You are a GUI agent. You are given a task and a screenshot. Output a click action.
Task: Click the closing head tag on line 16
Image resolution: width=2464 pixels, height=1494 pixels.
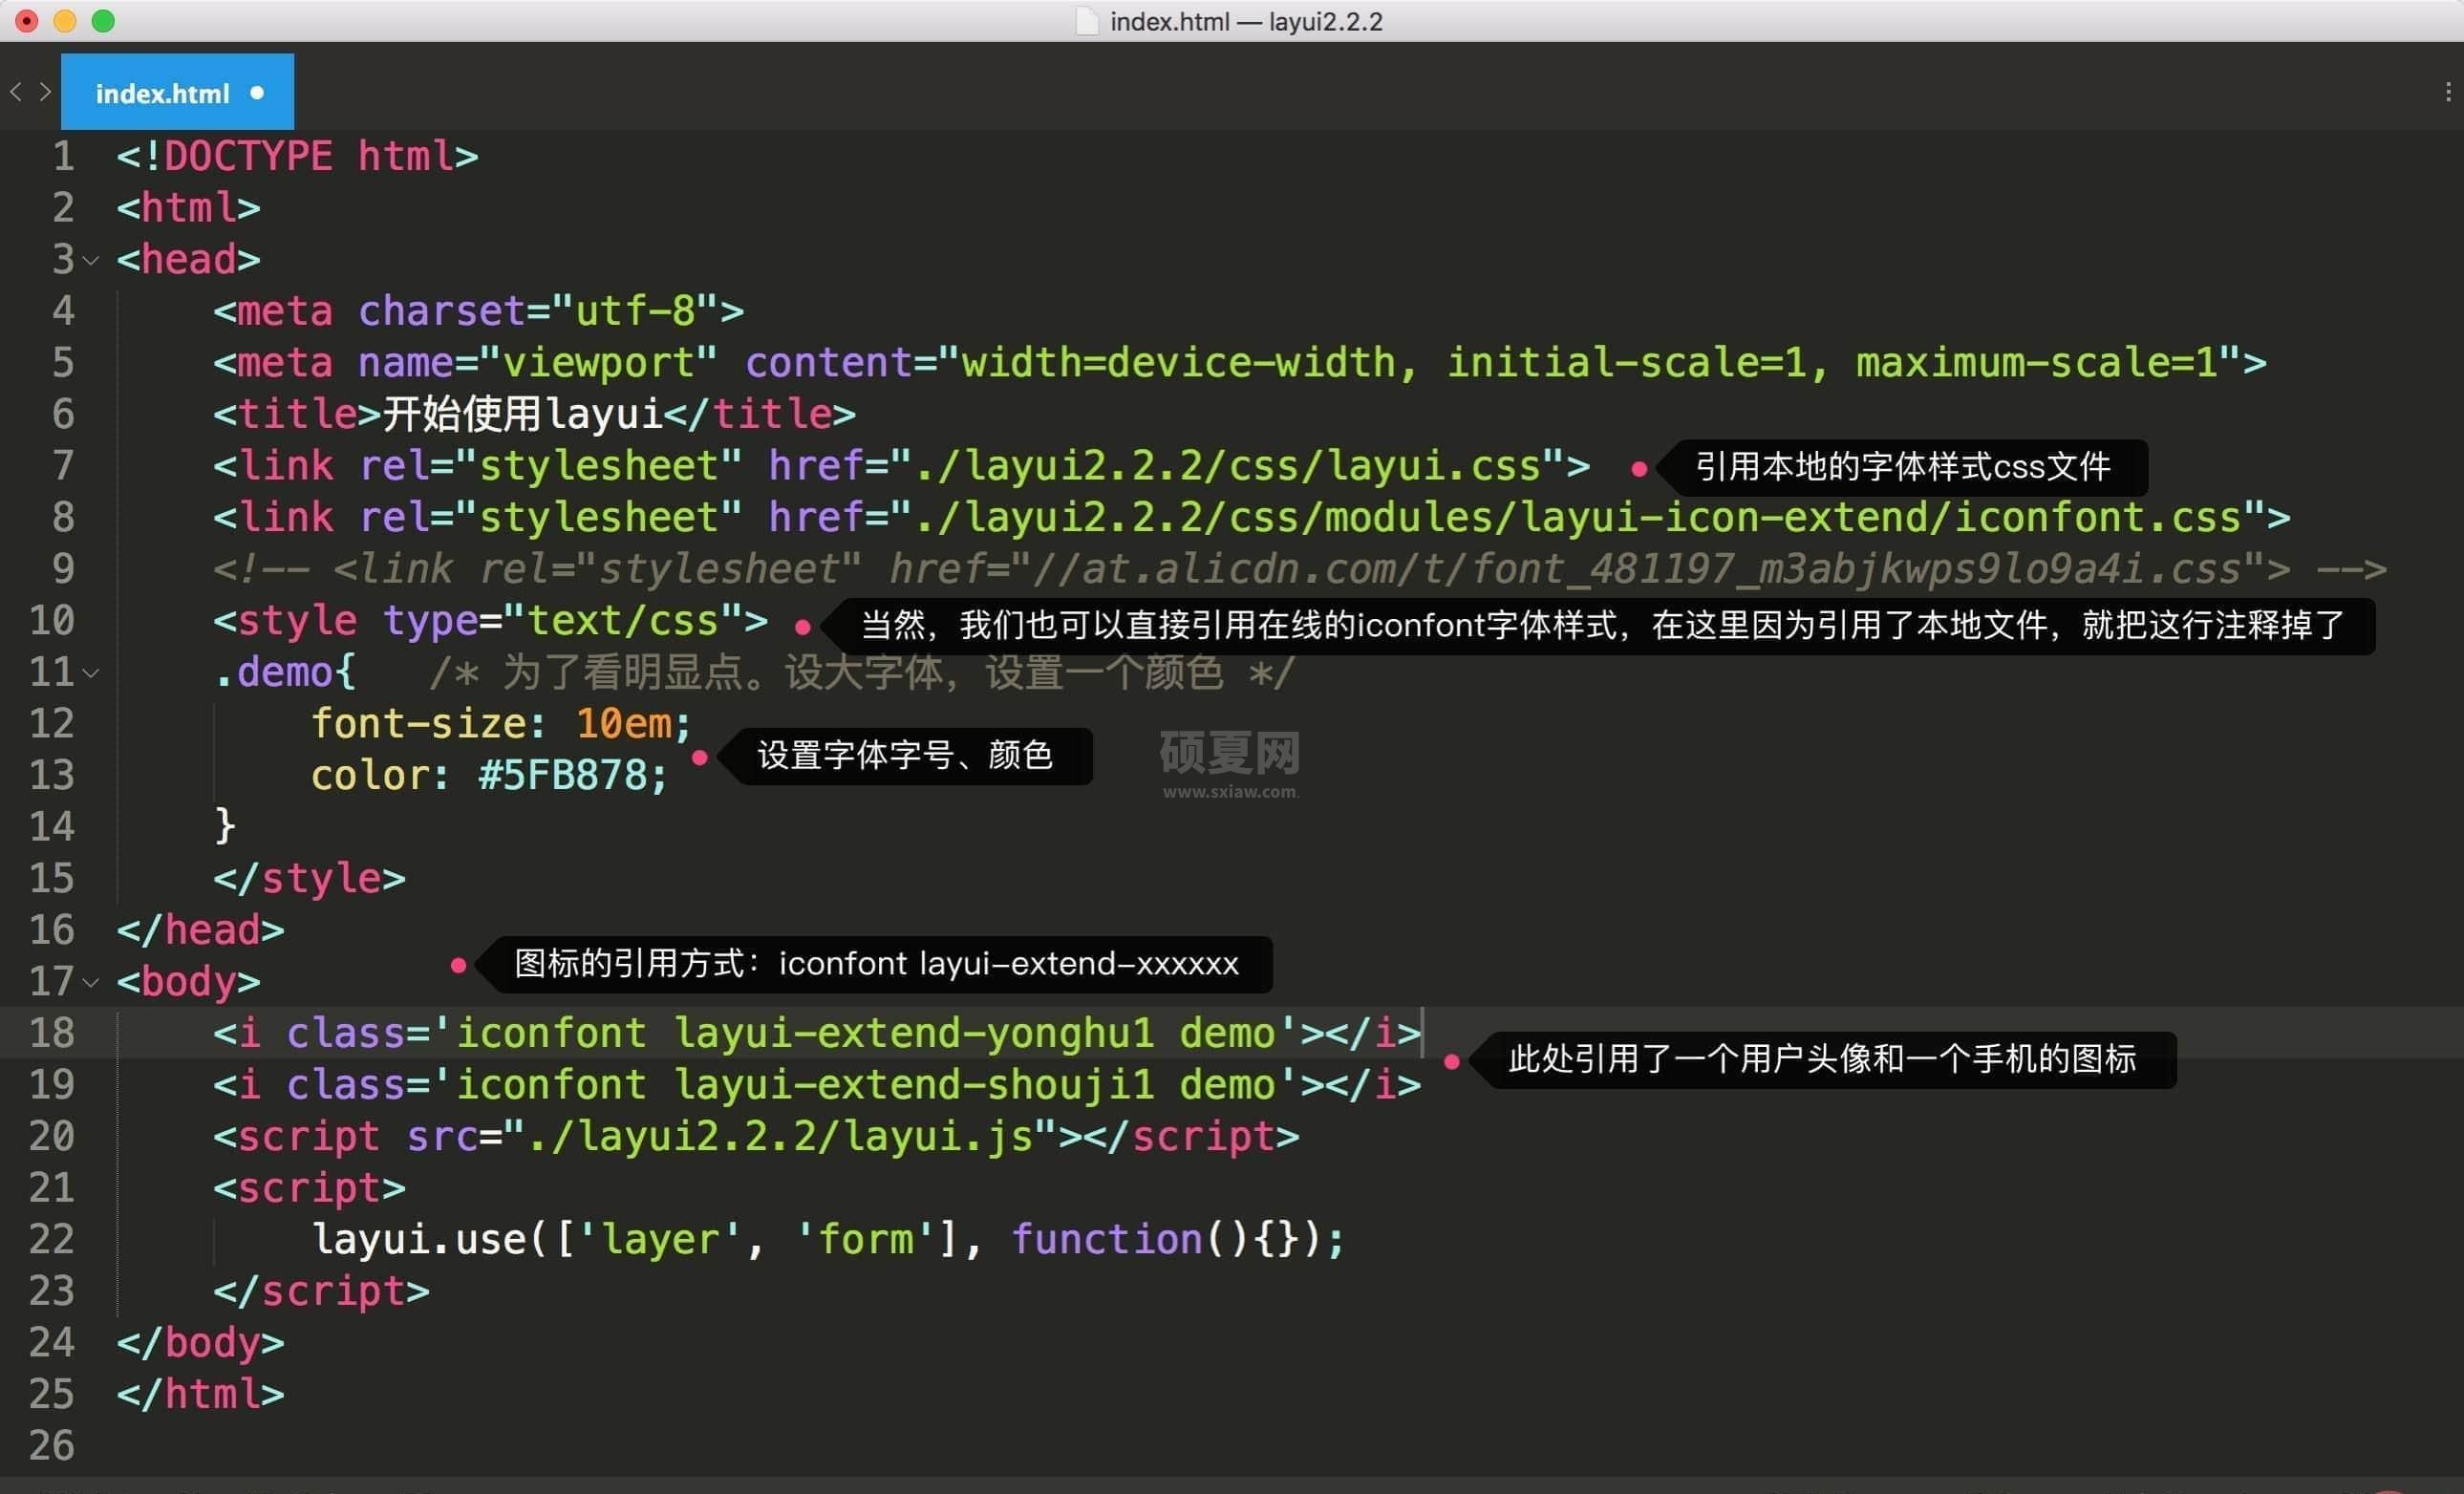(x=200, y=930)
